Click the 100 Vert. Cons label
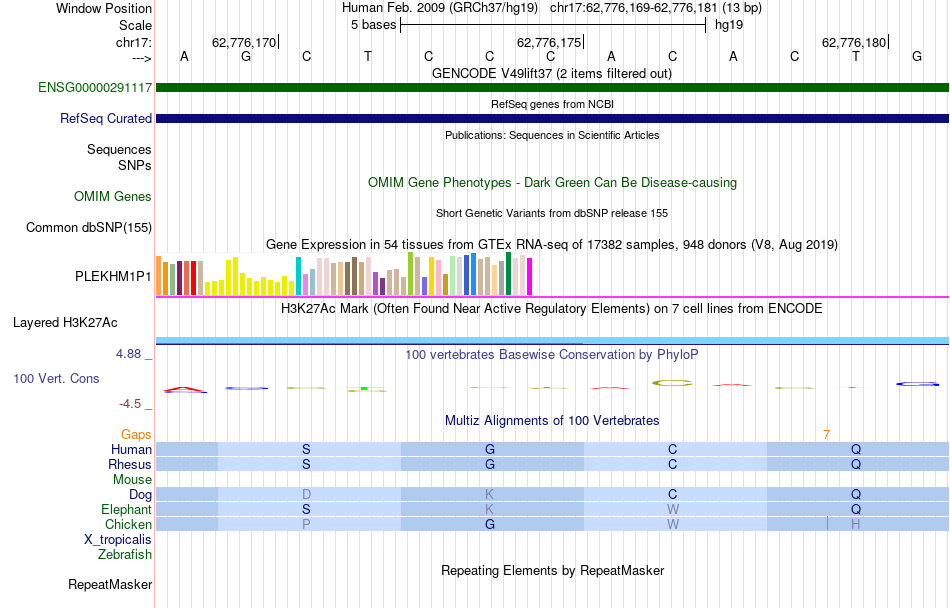 (x=56, y=379)
